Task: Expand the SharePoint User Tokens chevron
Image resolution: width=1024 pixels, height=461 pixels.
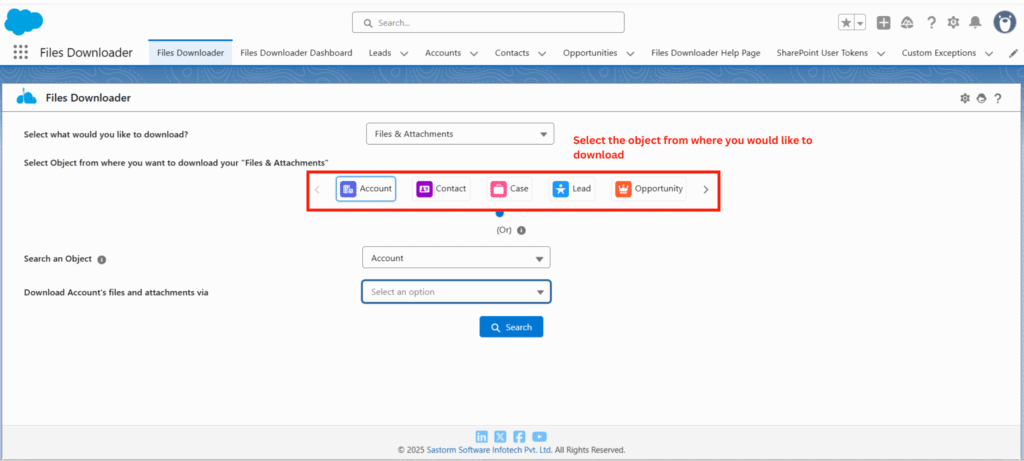Action: coord(881,54)
